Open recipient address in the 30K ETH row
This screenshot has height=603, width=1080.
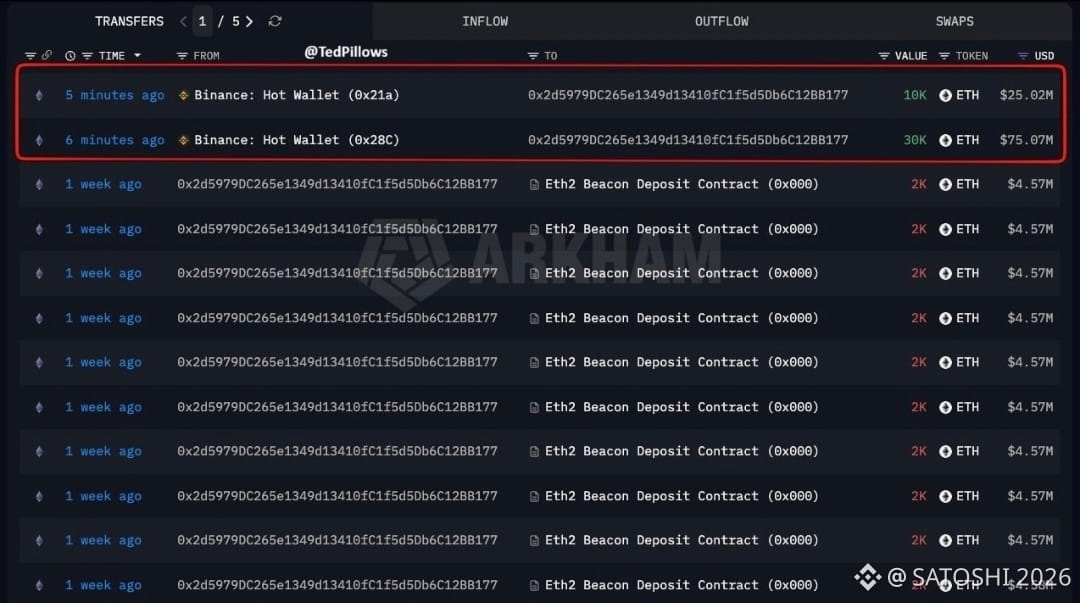coord(688,140)
